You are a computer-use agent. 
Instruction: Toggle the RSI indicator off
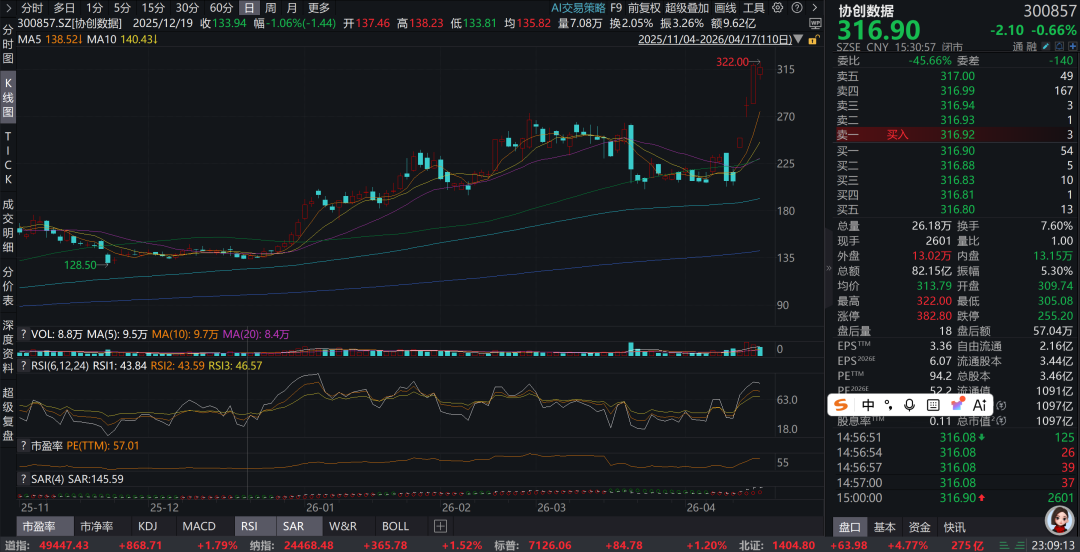click(x=249, y=526)
